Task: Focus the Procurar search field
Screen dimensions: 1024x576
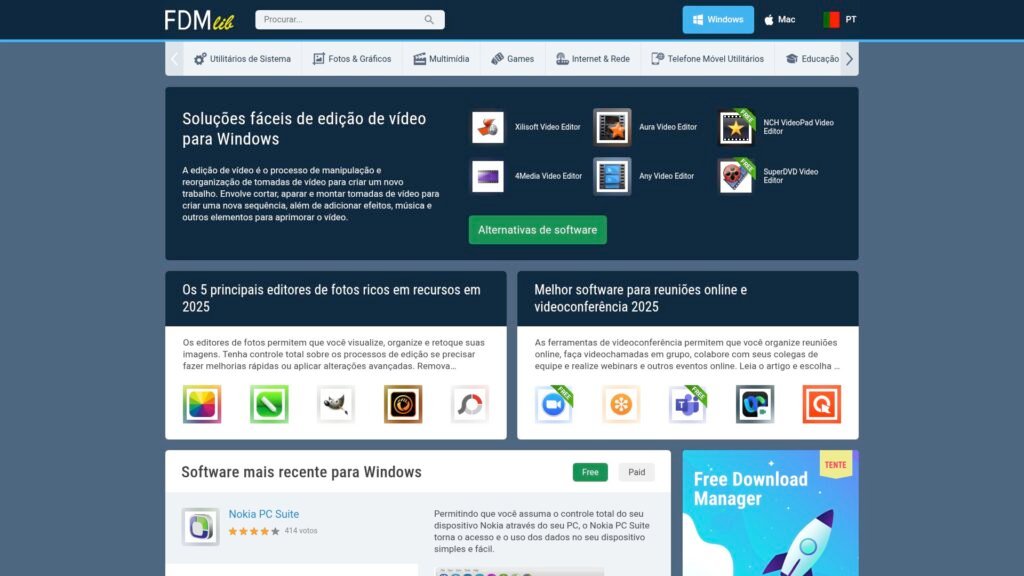Action: pos(349,20)
